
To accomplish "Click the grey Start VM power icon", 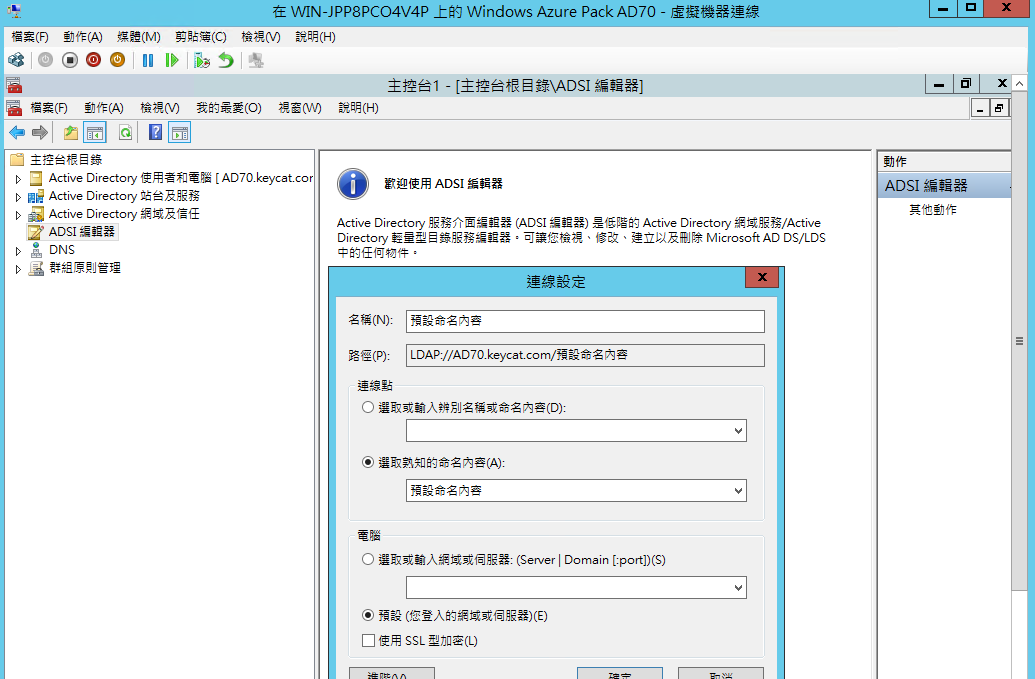I will click(45, 61).
